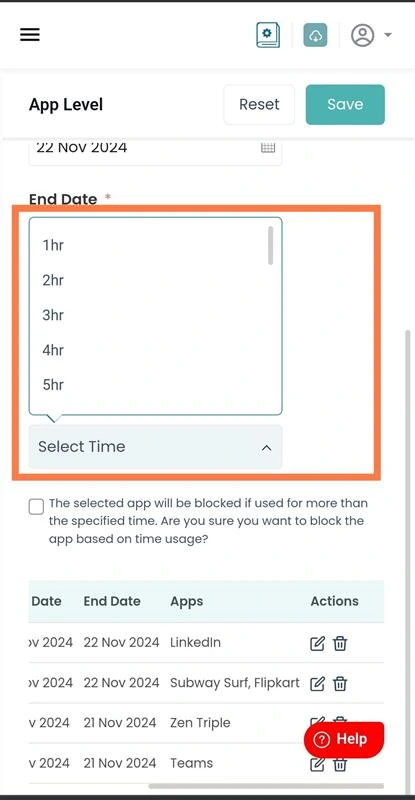Delete the LinkedIn rule entry
The width and height of the screenshot is (415, 800).
[340, 643]
